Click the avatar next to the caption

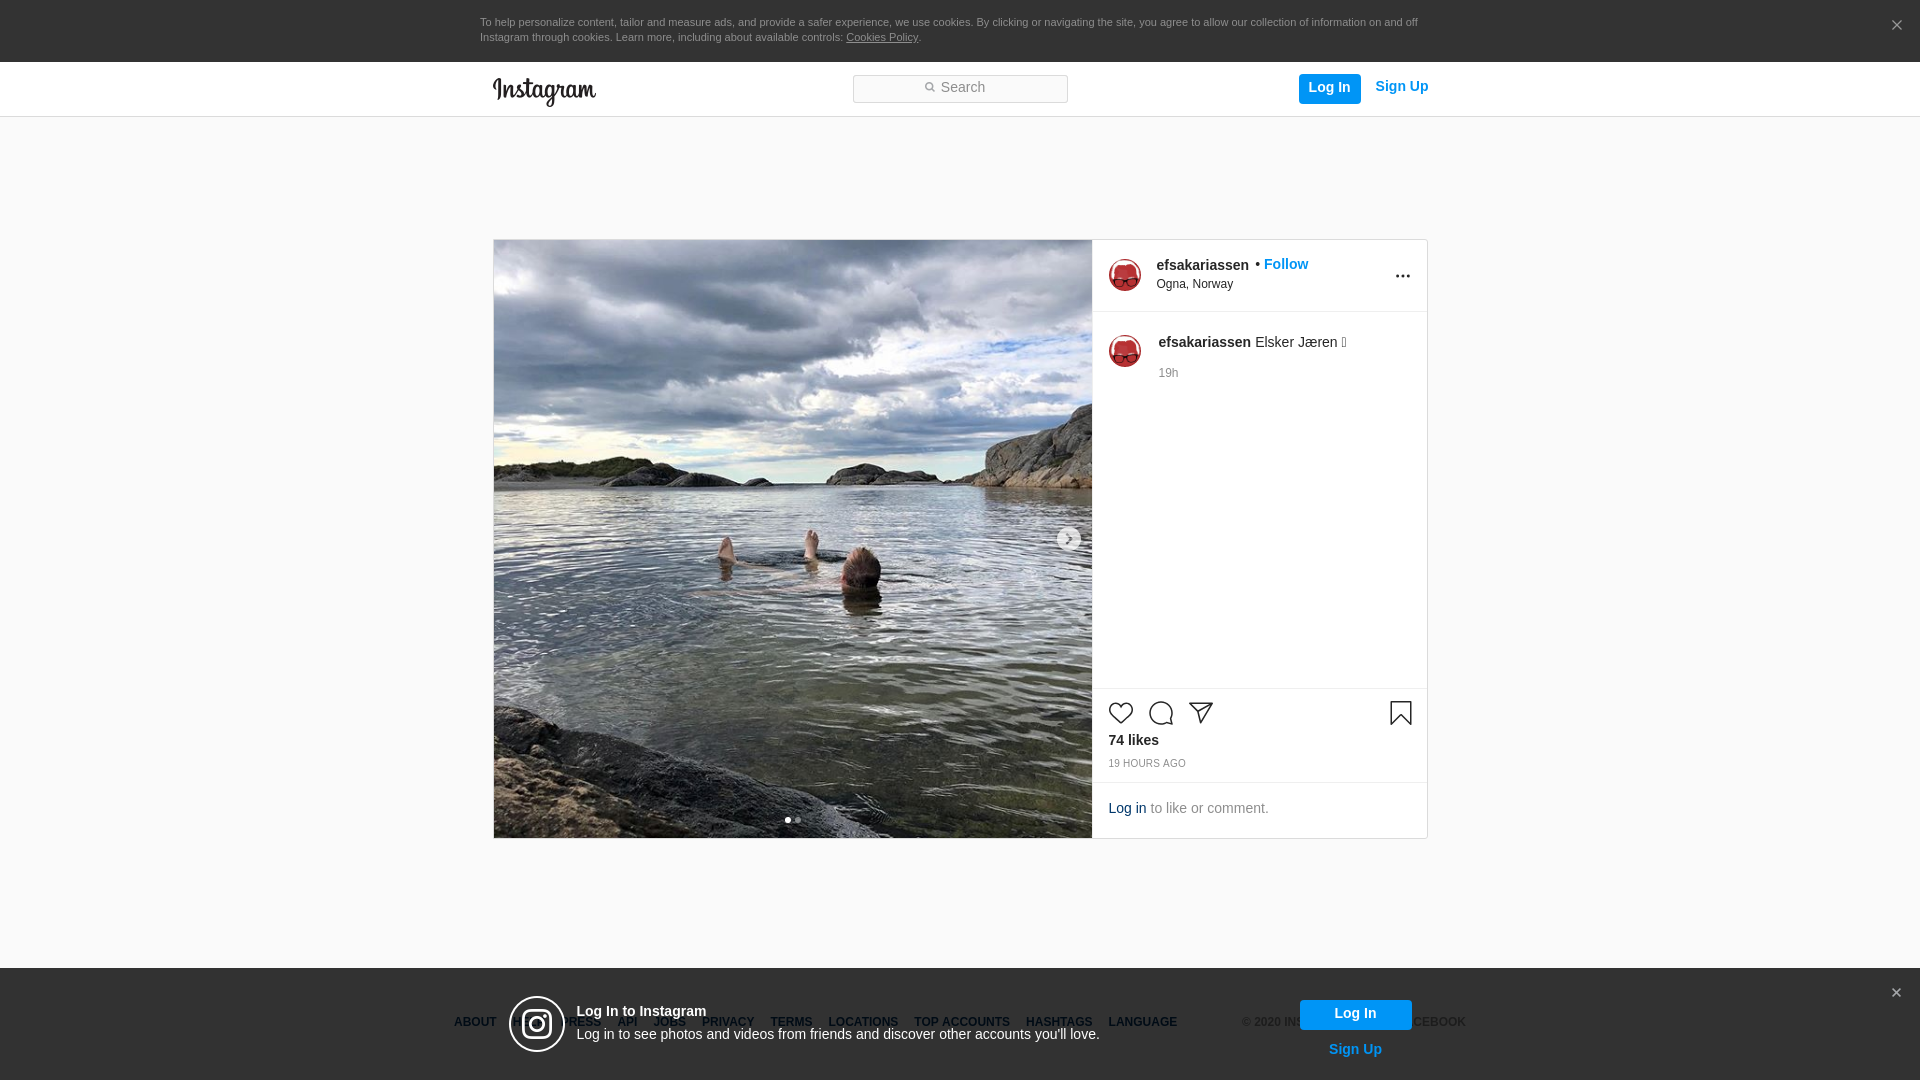(x=1125, y=351)
